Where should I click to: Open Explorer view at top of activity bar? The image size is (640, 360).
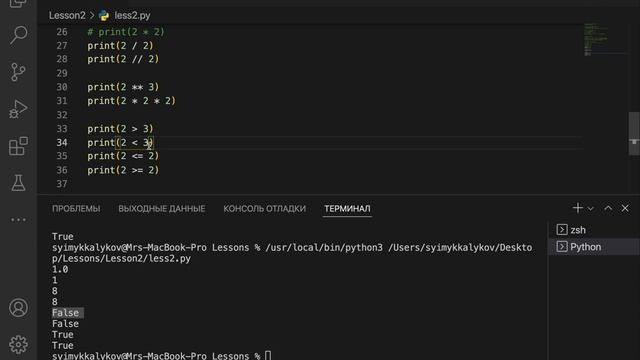[x=18, y=4]
